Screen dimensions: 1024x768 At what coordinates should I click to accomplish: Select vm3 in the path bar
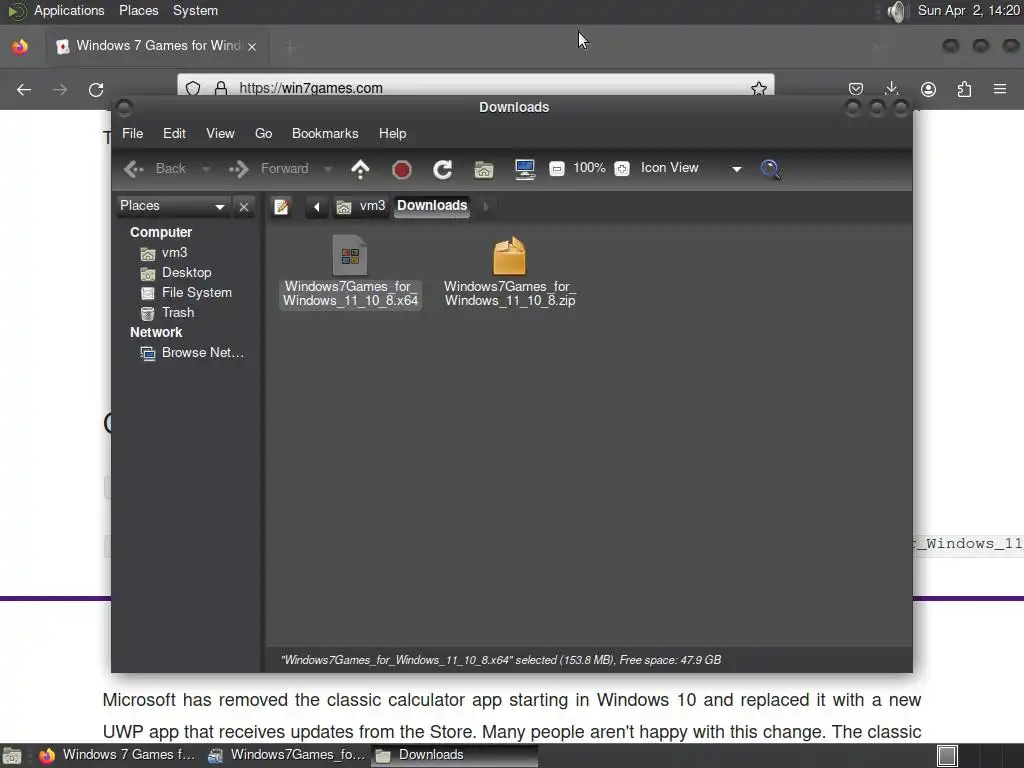[361, 206]
